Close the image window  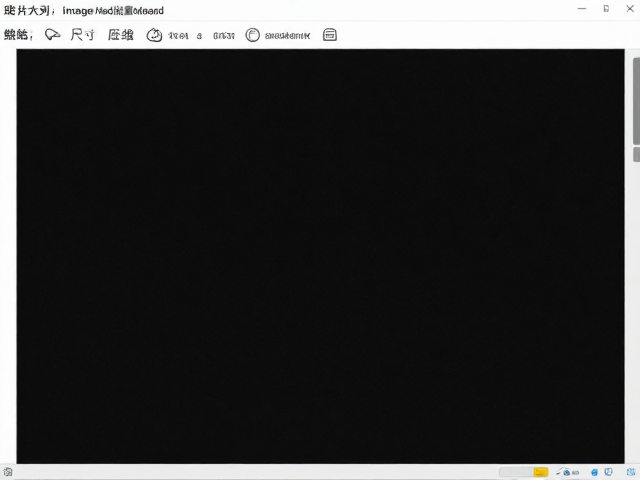tap(630, 9)
